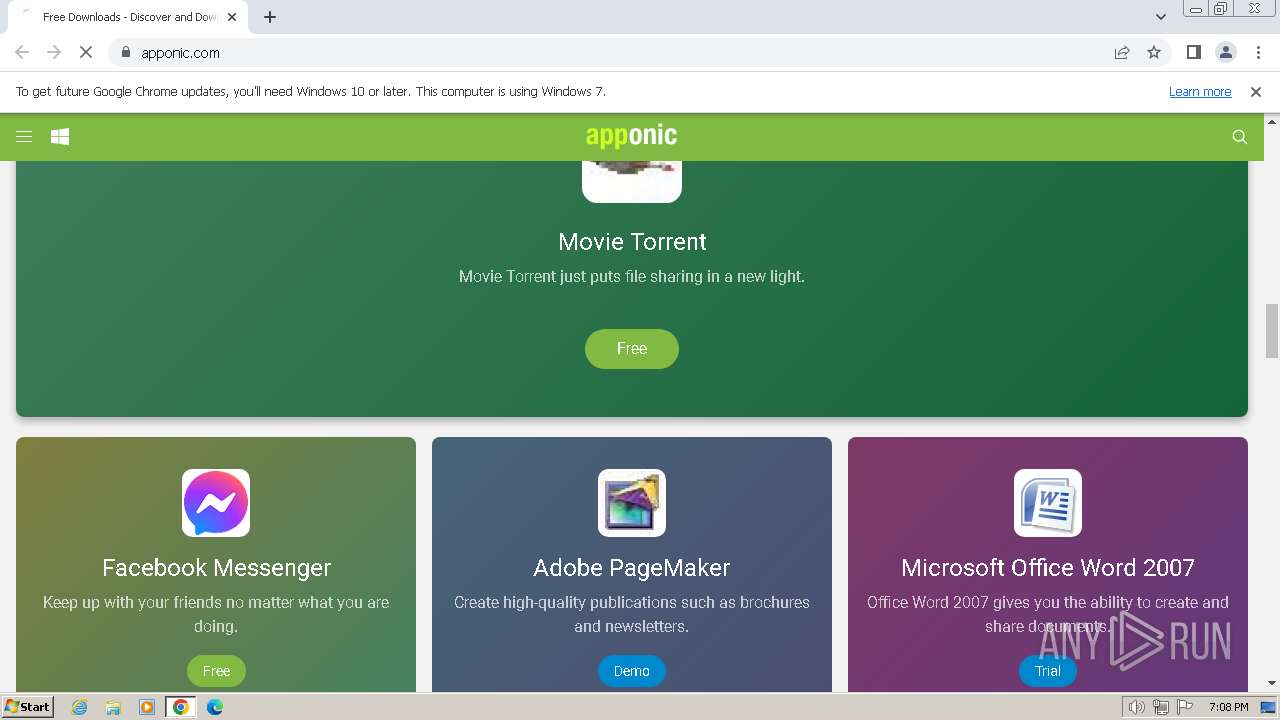Click the Adobe PageMaker title

(x=632, y=568)
